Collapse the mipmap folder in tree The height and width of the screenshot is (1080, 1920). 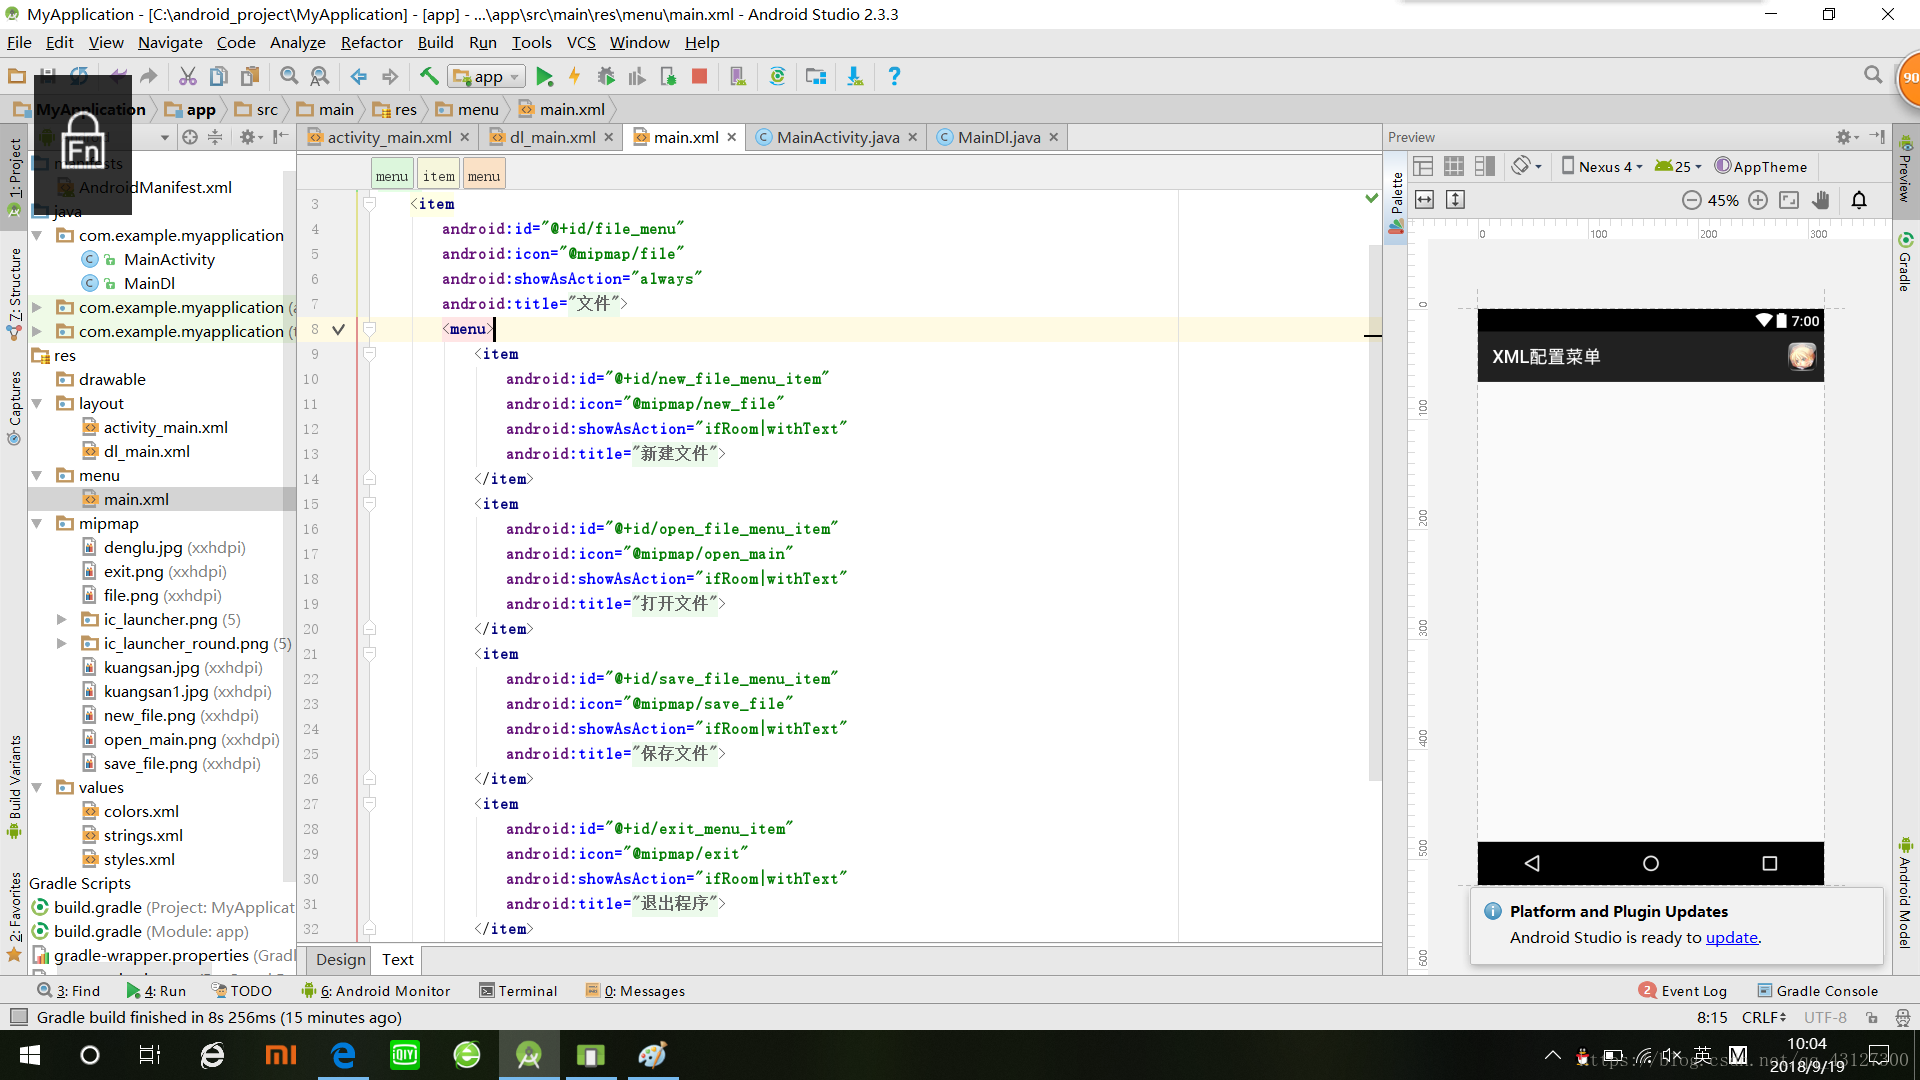(37, 523)
